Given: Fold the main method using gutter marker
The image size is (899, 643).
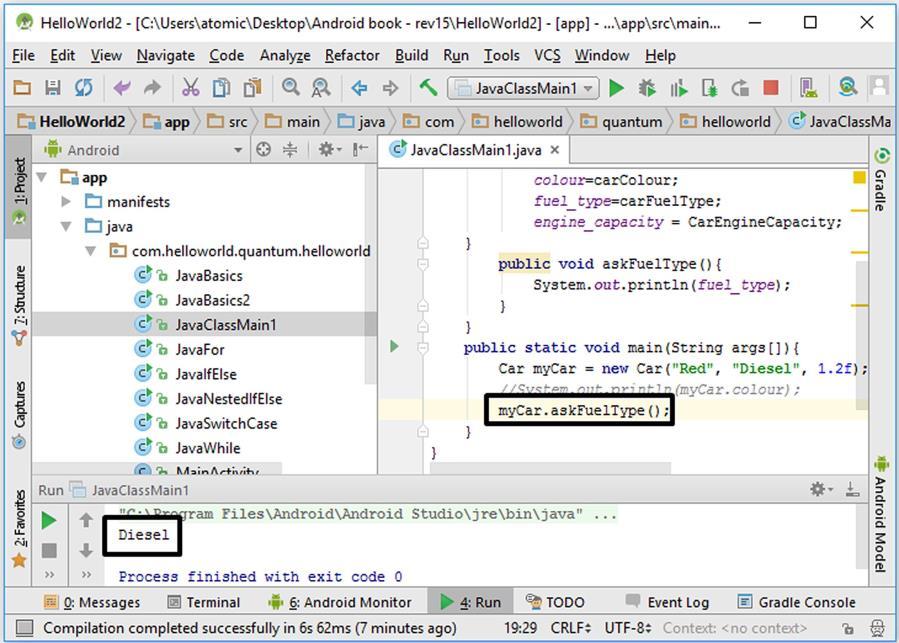Looking at the screenshot, I should click(423, 348).
